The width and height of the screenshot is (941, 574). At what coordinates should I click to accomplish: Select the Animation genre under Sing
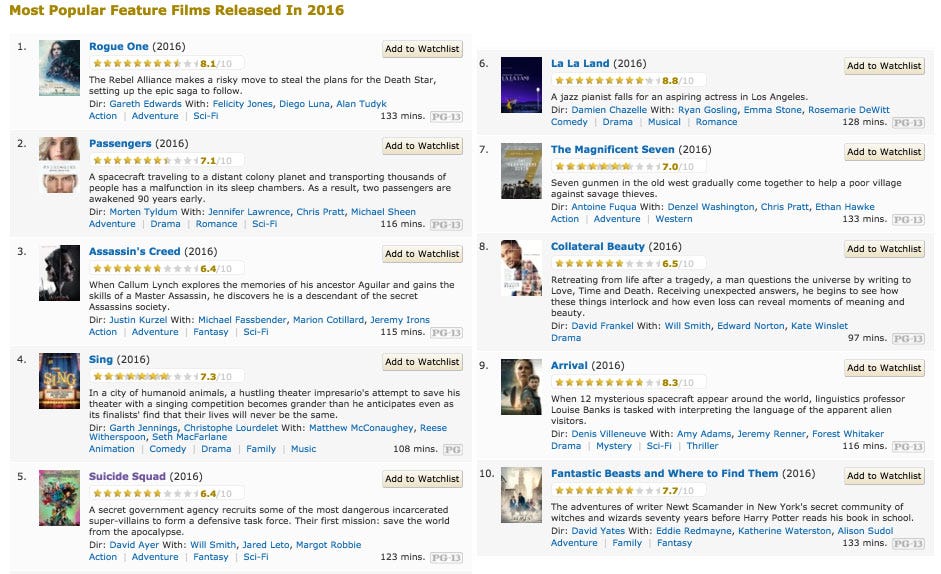112,449
